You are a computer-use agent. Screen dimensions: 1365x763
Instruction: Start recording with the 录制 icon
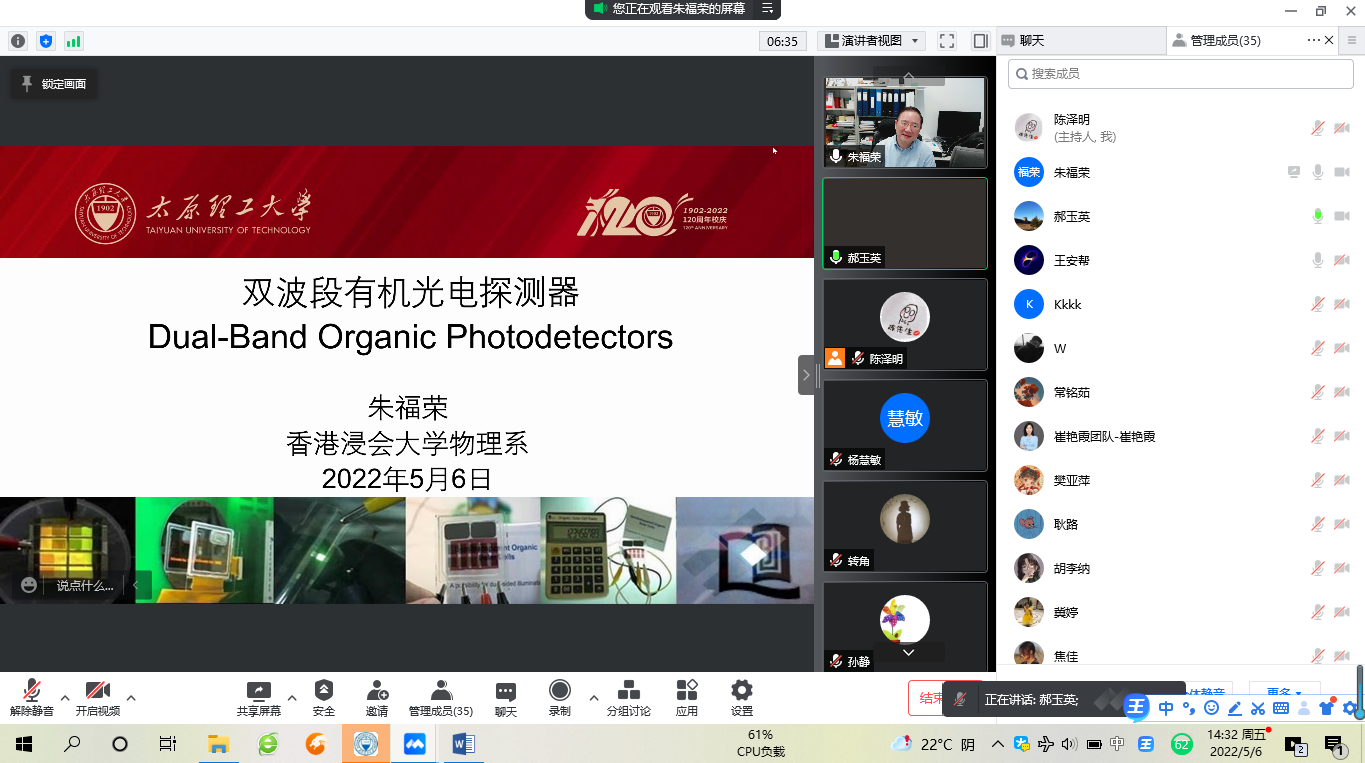[x=559, y=691]
